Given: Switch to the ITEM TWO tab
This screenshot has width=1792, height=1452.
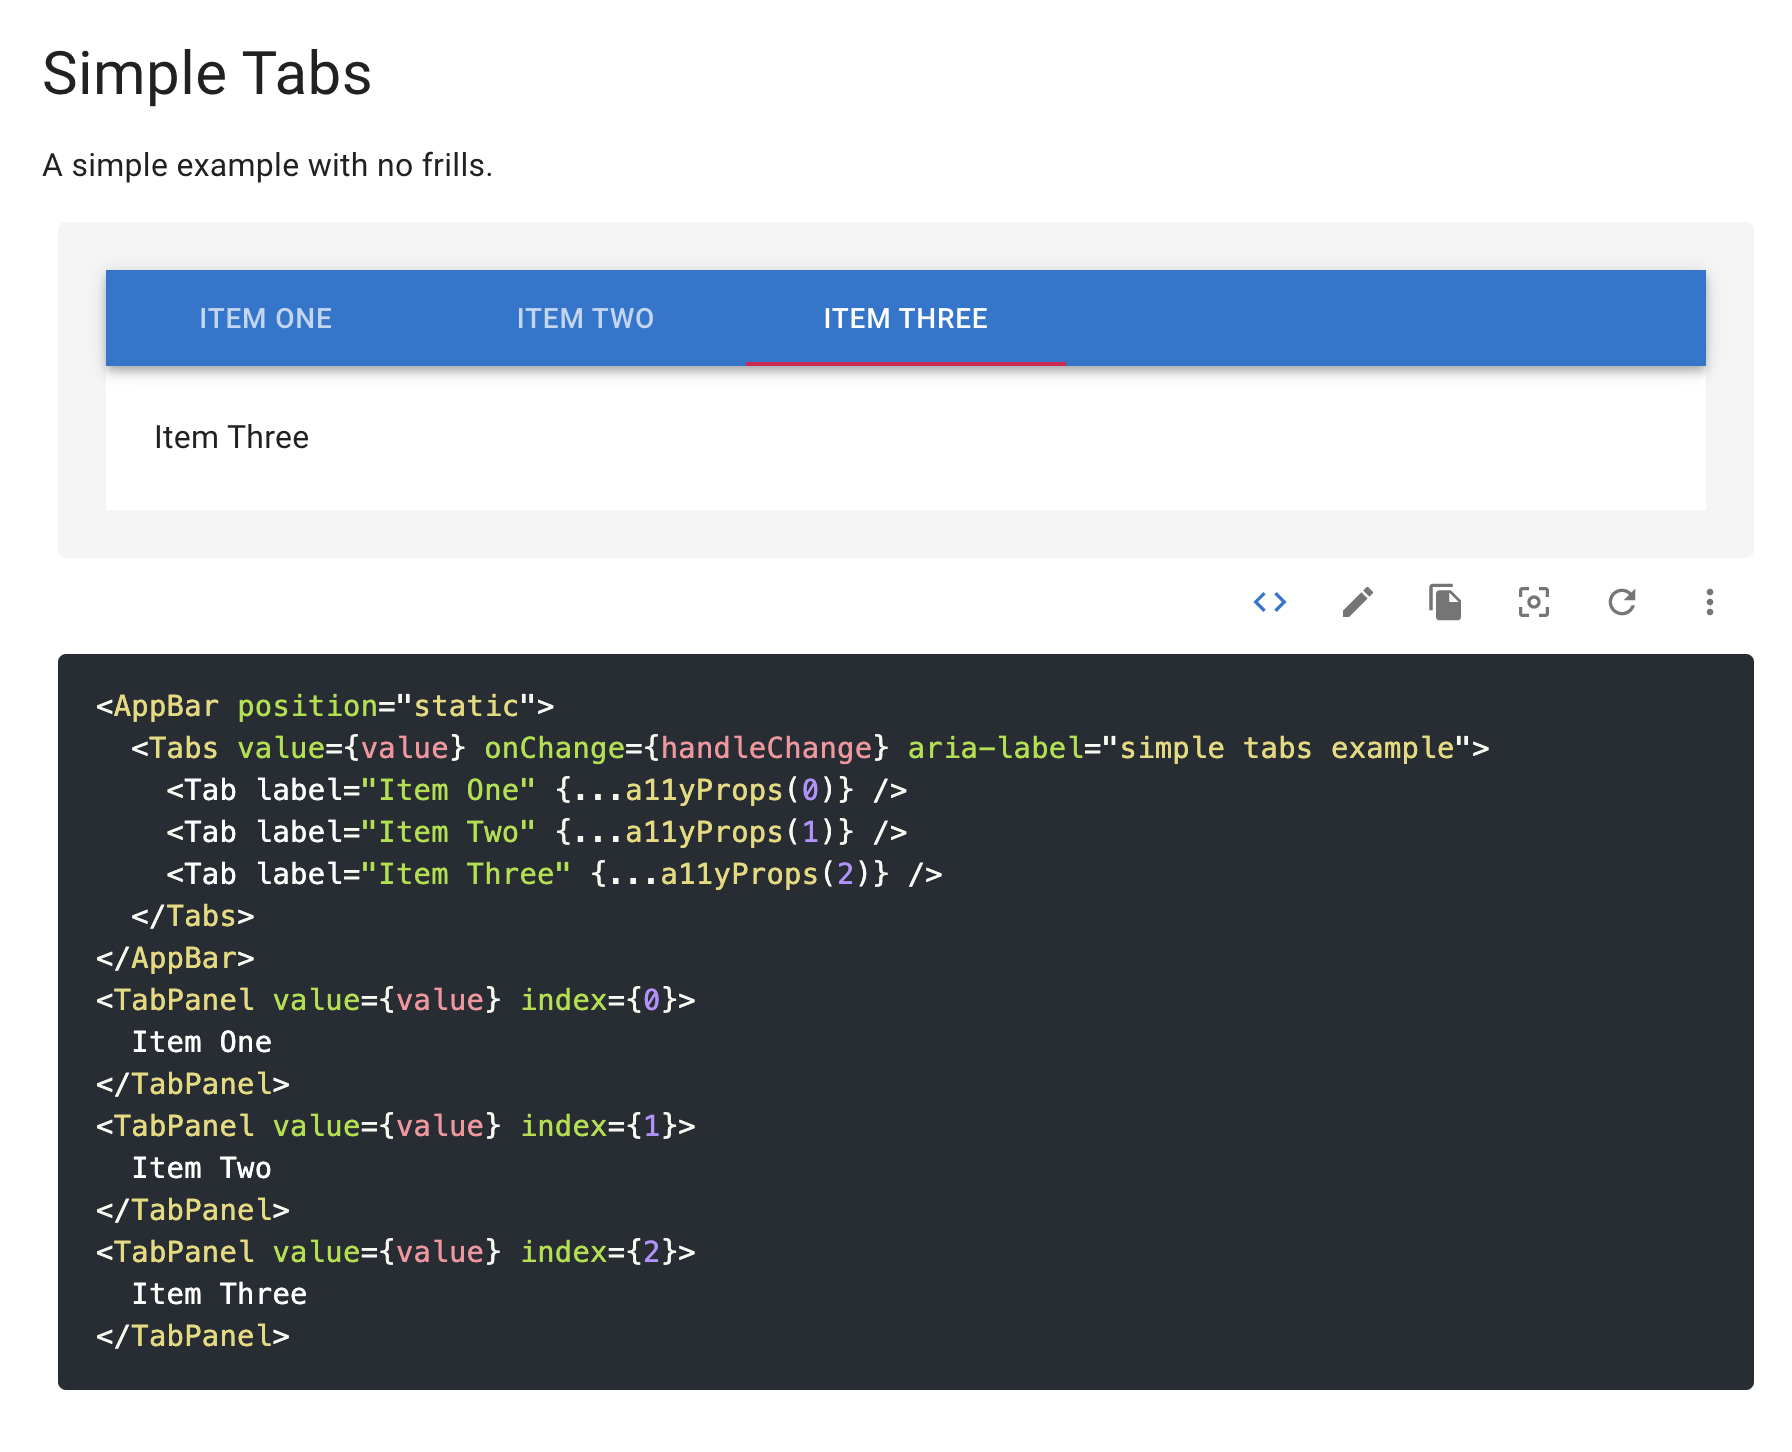Looking at the screenshot, I should point(586,318).
